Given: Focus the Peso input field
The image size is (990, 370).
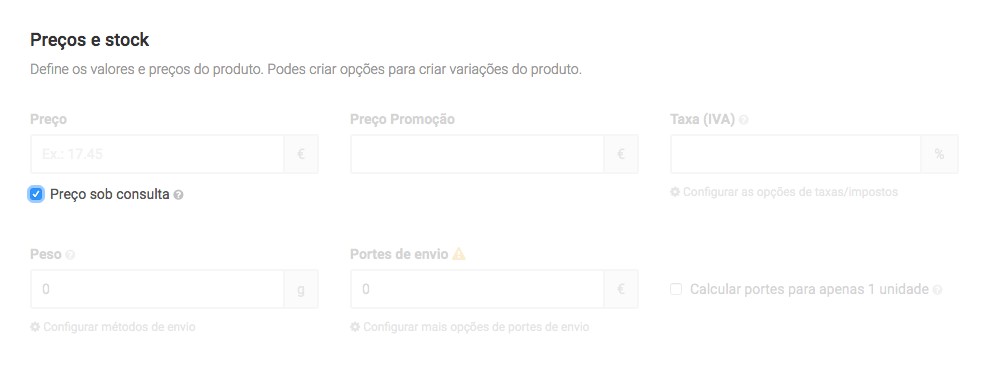Looking at the screenshot, I should (157, 289).
